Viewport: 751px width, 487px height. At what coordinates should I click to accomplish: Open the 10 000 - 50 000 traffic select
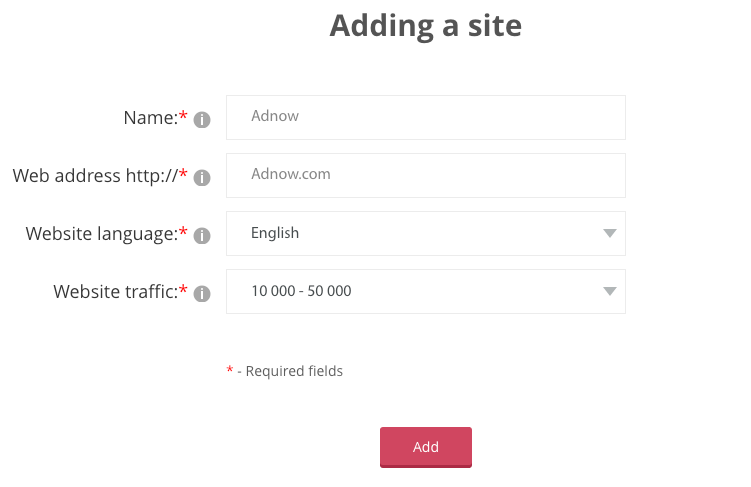coord(426,291)
